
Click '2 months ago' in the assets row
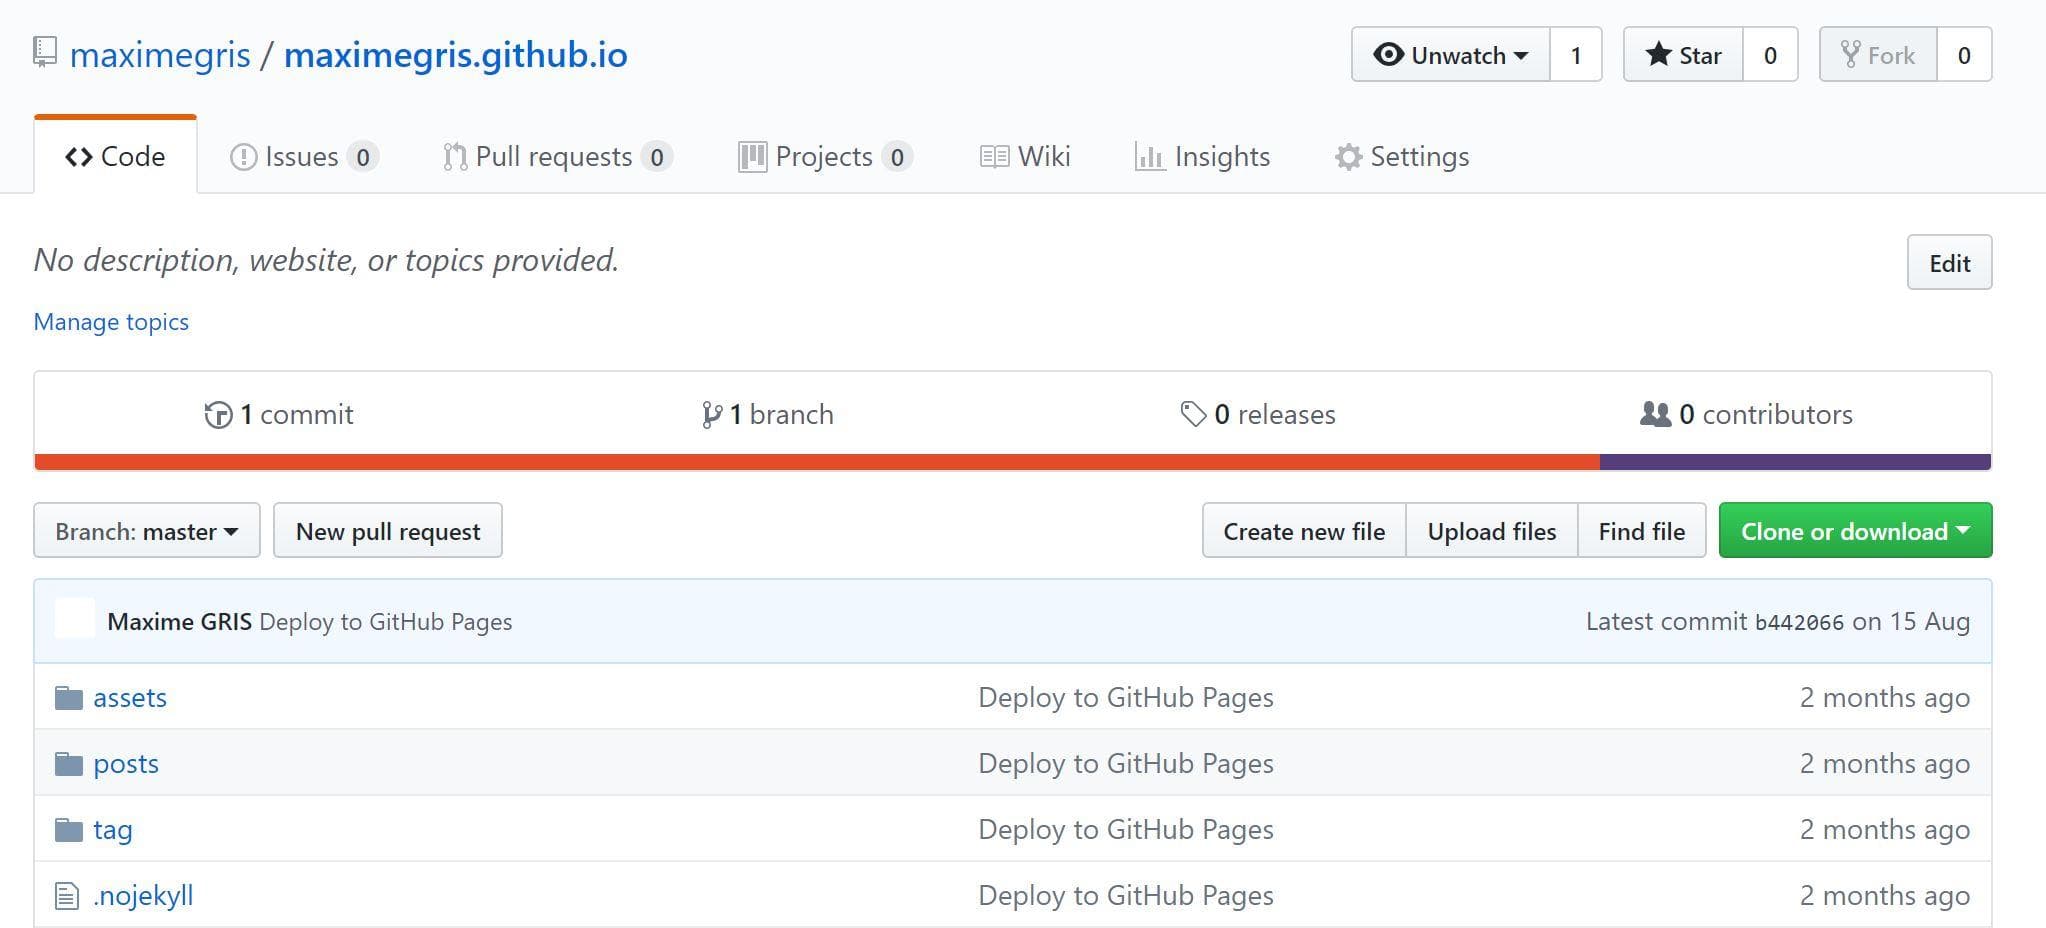point(1885,697)
